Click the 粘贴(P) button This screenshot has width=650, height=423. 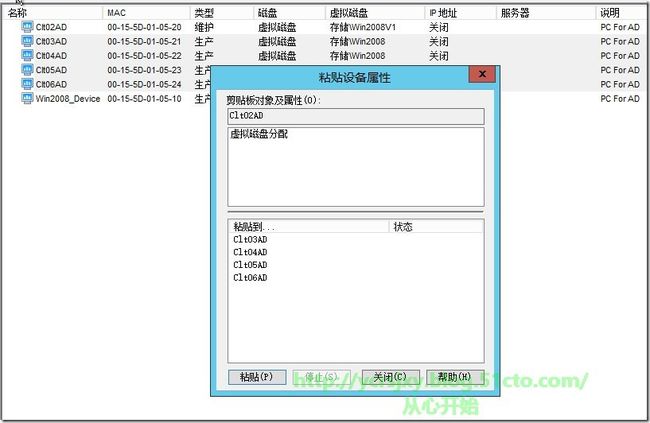click(x=257, y=377)
